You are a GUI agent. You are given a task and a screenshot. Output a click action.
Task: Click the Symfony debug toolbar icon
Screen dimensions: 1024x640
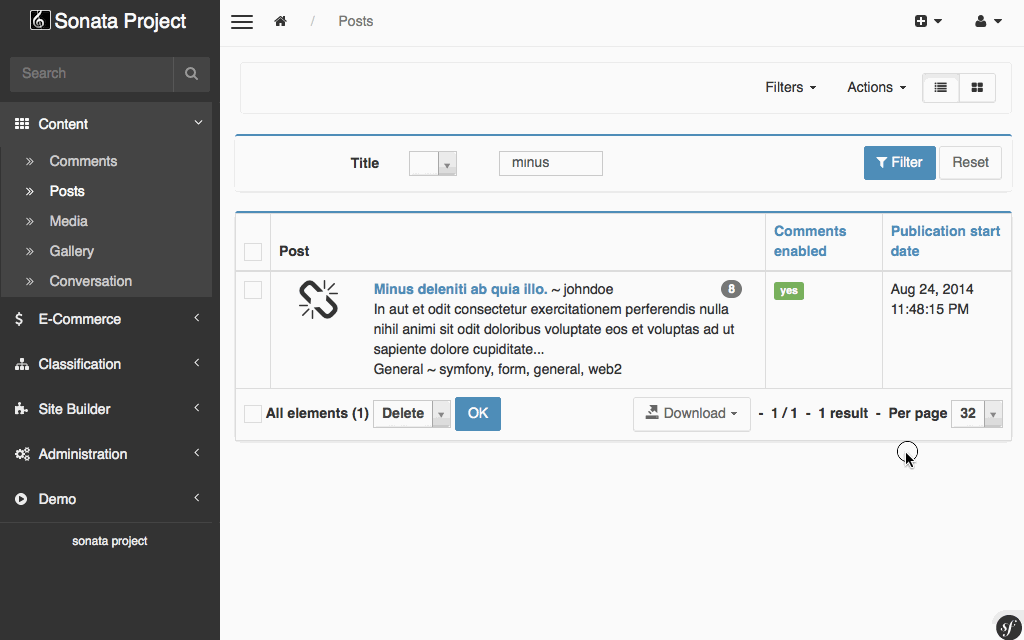[1007, 626]
